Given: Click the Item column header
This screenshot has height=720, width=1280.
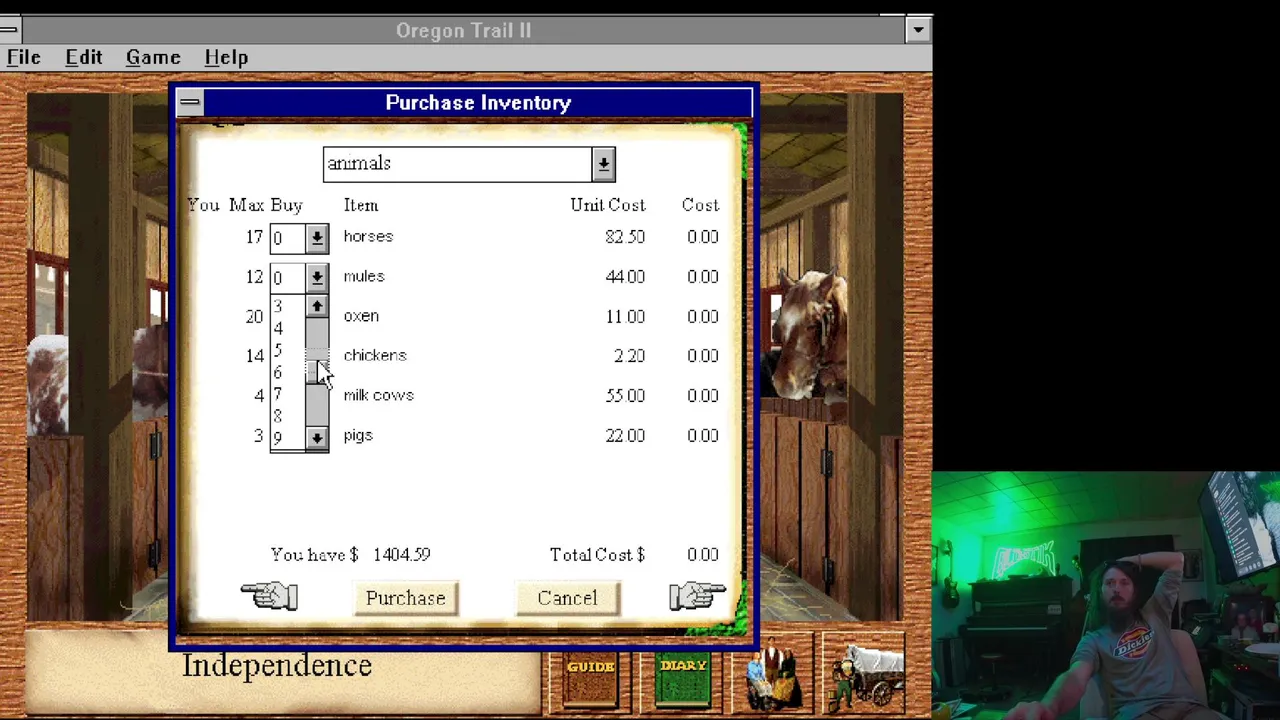Looking at the screenshot, I should tap(361, 205).
